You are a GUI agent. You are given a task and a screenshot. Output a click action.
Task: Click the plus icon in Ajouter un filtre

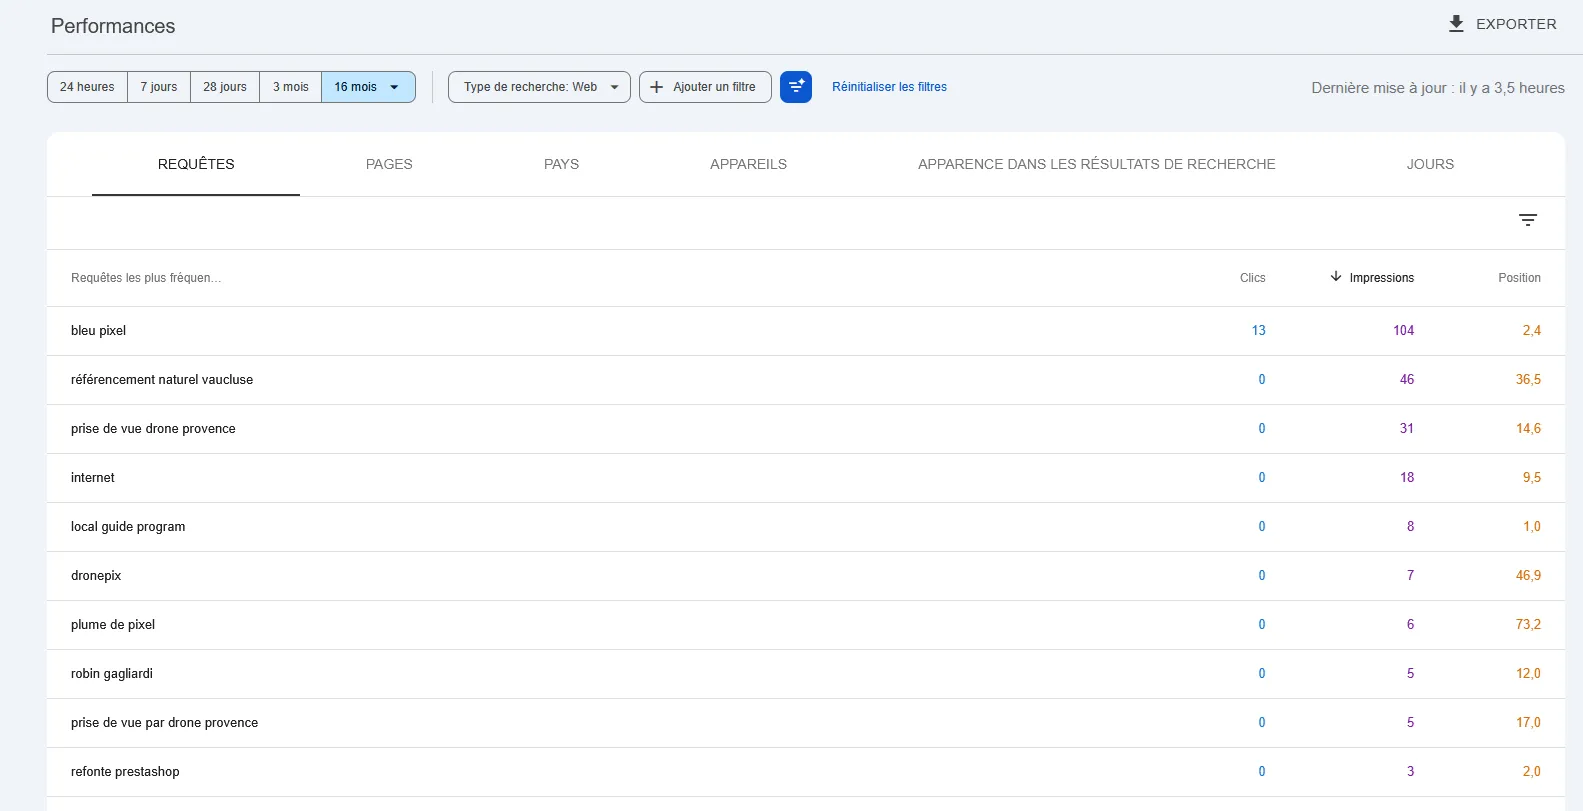click(x=657, y=87)
